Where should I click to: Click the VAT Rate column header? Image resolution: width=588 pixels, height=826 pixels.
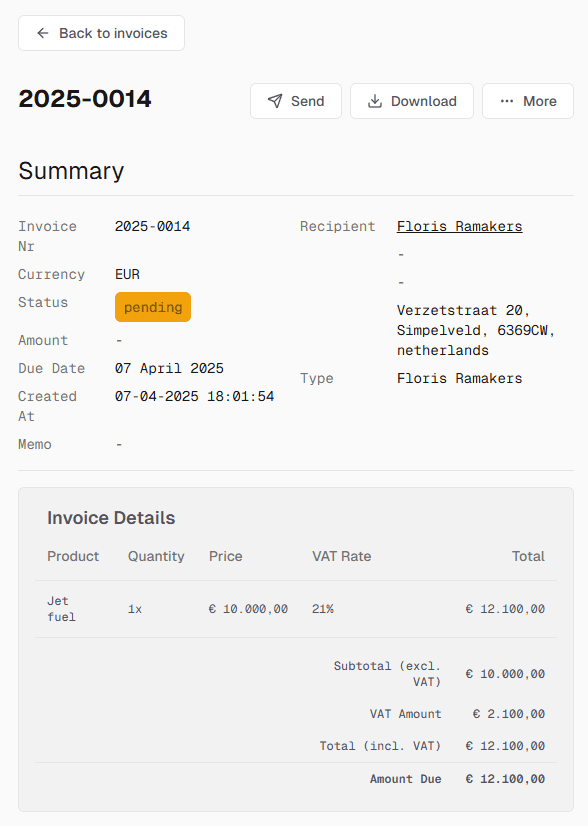click(341, 556)
